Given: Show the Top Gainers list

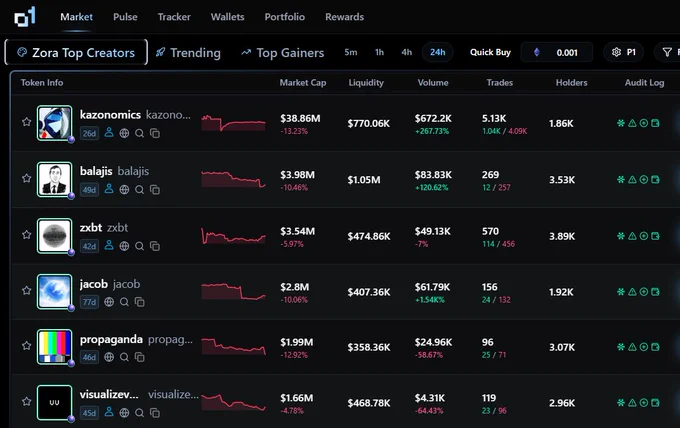Looking at the screenshot, I should 283,53.
